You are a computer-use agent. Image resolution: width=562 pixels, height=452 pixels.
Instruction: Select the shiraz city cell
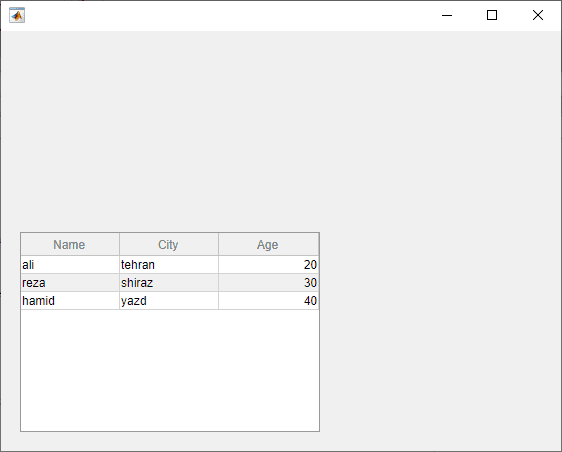(x=169, y=283)
